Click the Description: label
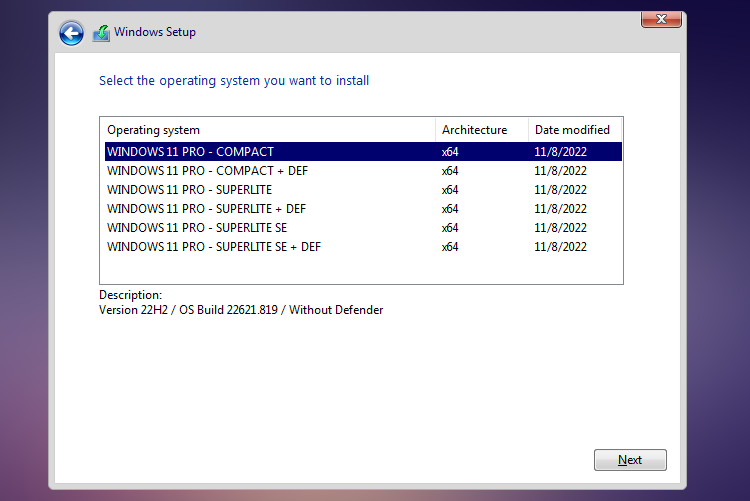Image resolution: width=750 pixels, height=501 pixels. point(131,295)
